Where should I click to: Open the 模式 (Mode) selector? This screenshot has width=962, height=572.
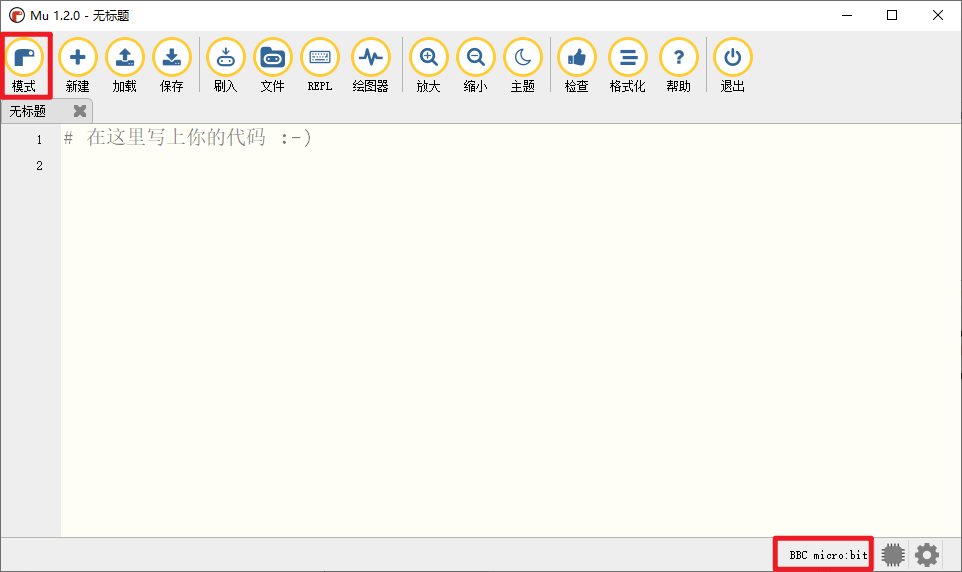(x=24, y=58)
